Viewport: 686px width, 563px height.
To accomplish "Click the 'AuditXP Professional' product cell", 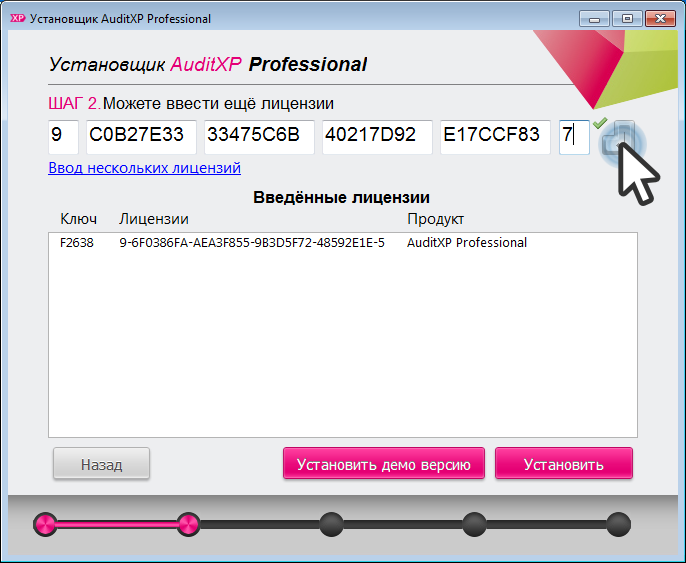I will pos(467,242).
